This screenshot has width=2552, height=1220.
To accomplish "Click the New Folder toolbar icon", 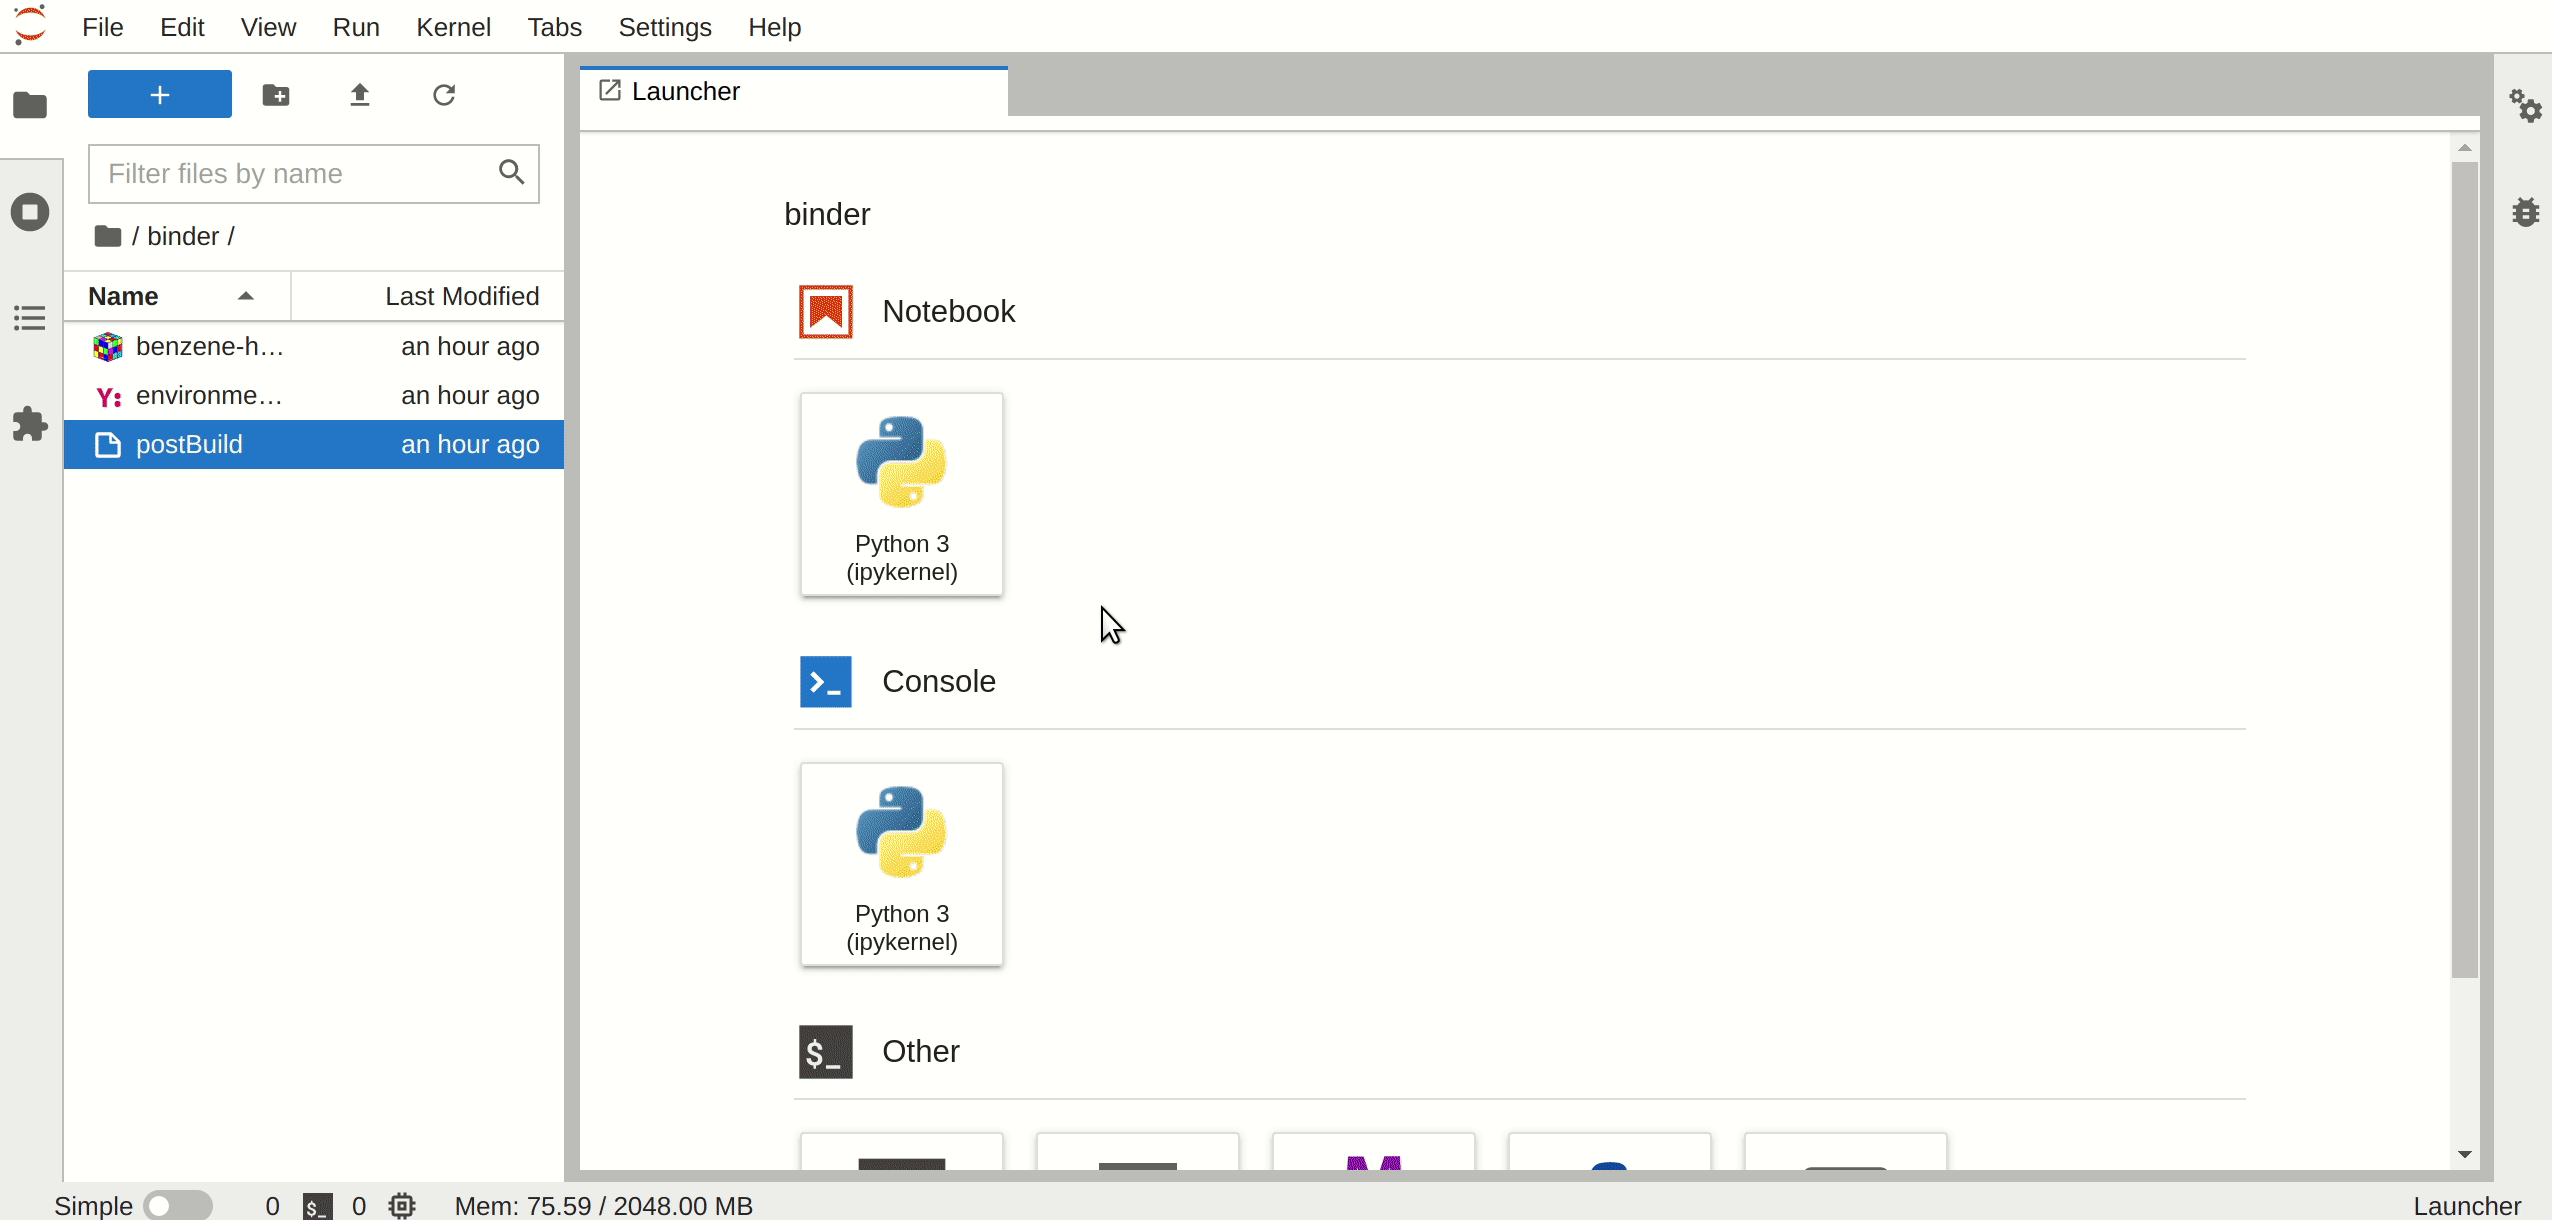I will pyautogui.click(x=276, y=95).
